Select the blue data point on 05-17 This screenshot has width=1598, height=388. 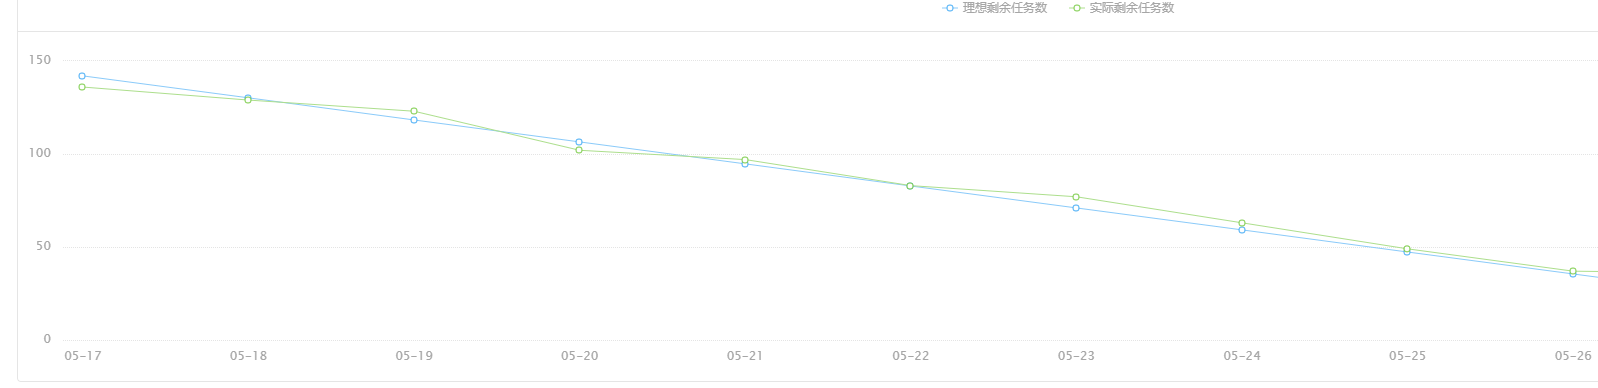pos(82,76)
